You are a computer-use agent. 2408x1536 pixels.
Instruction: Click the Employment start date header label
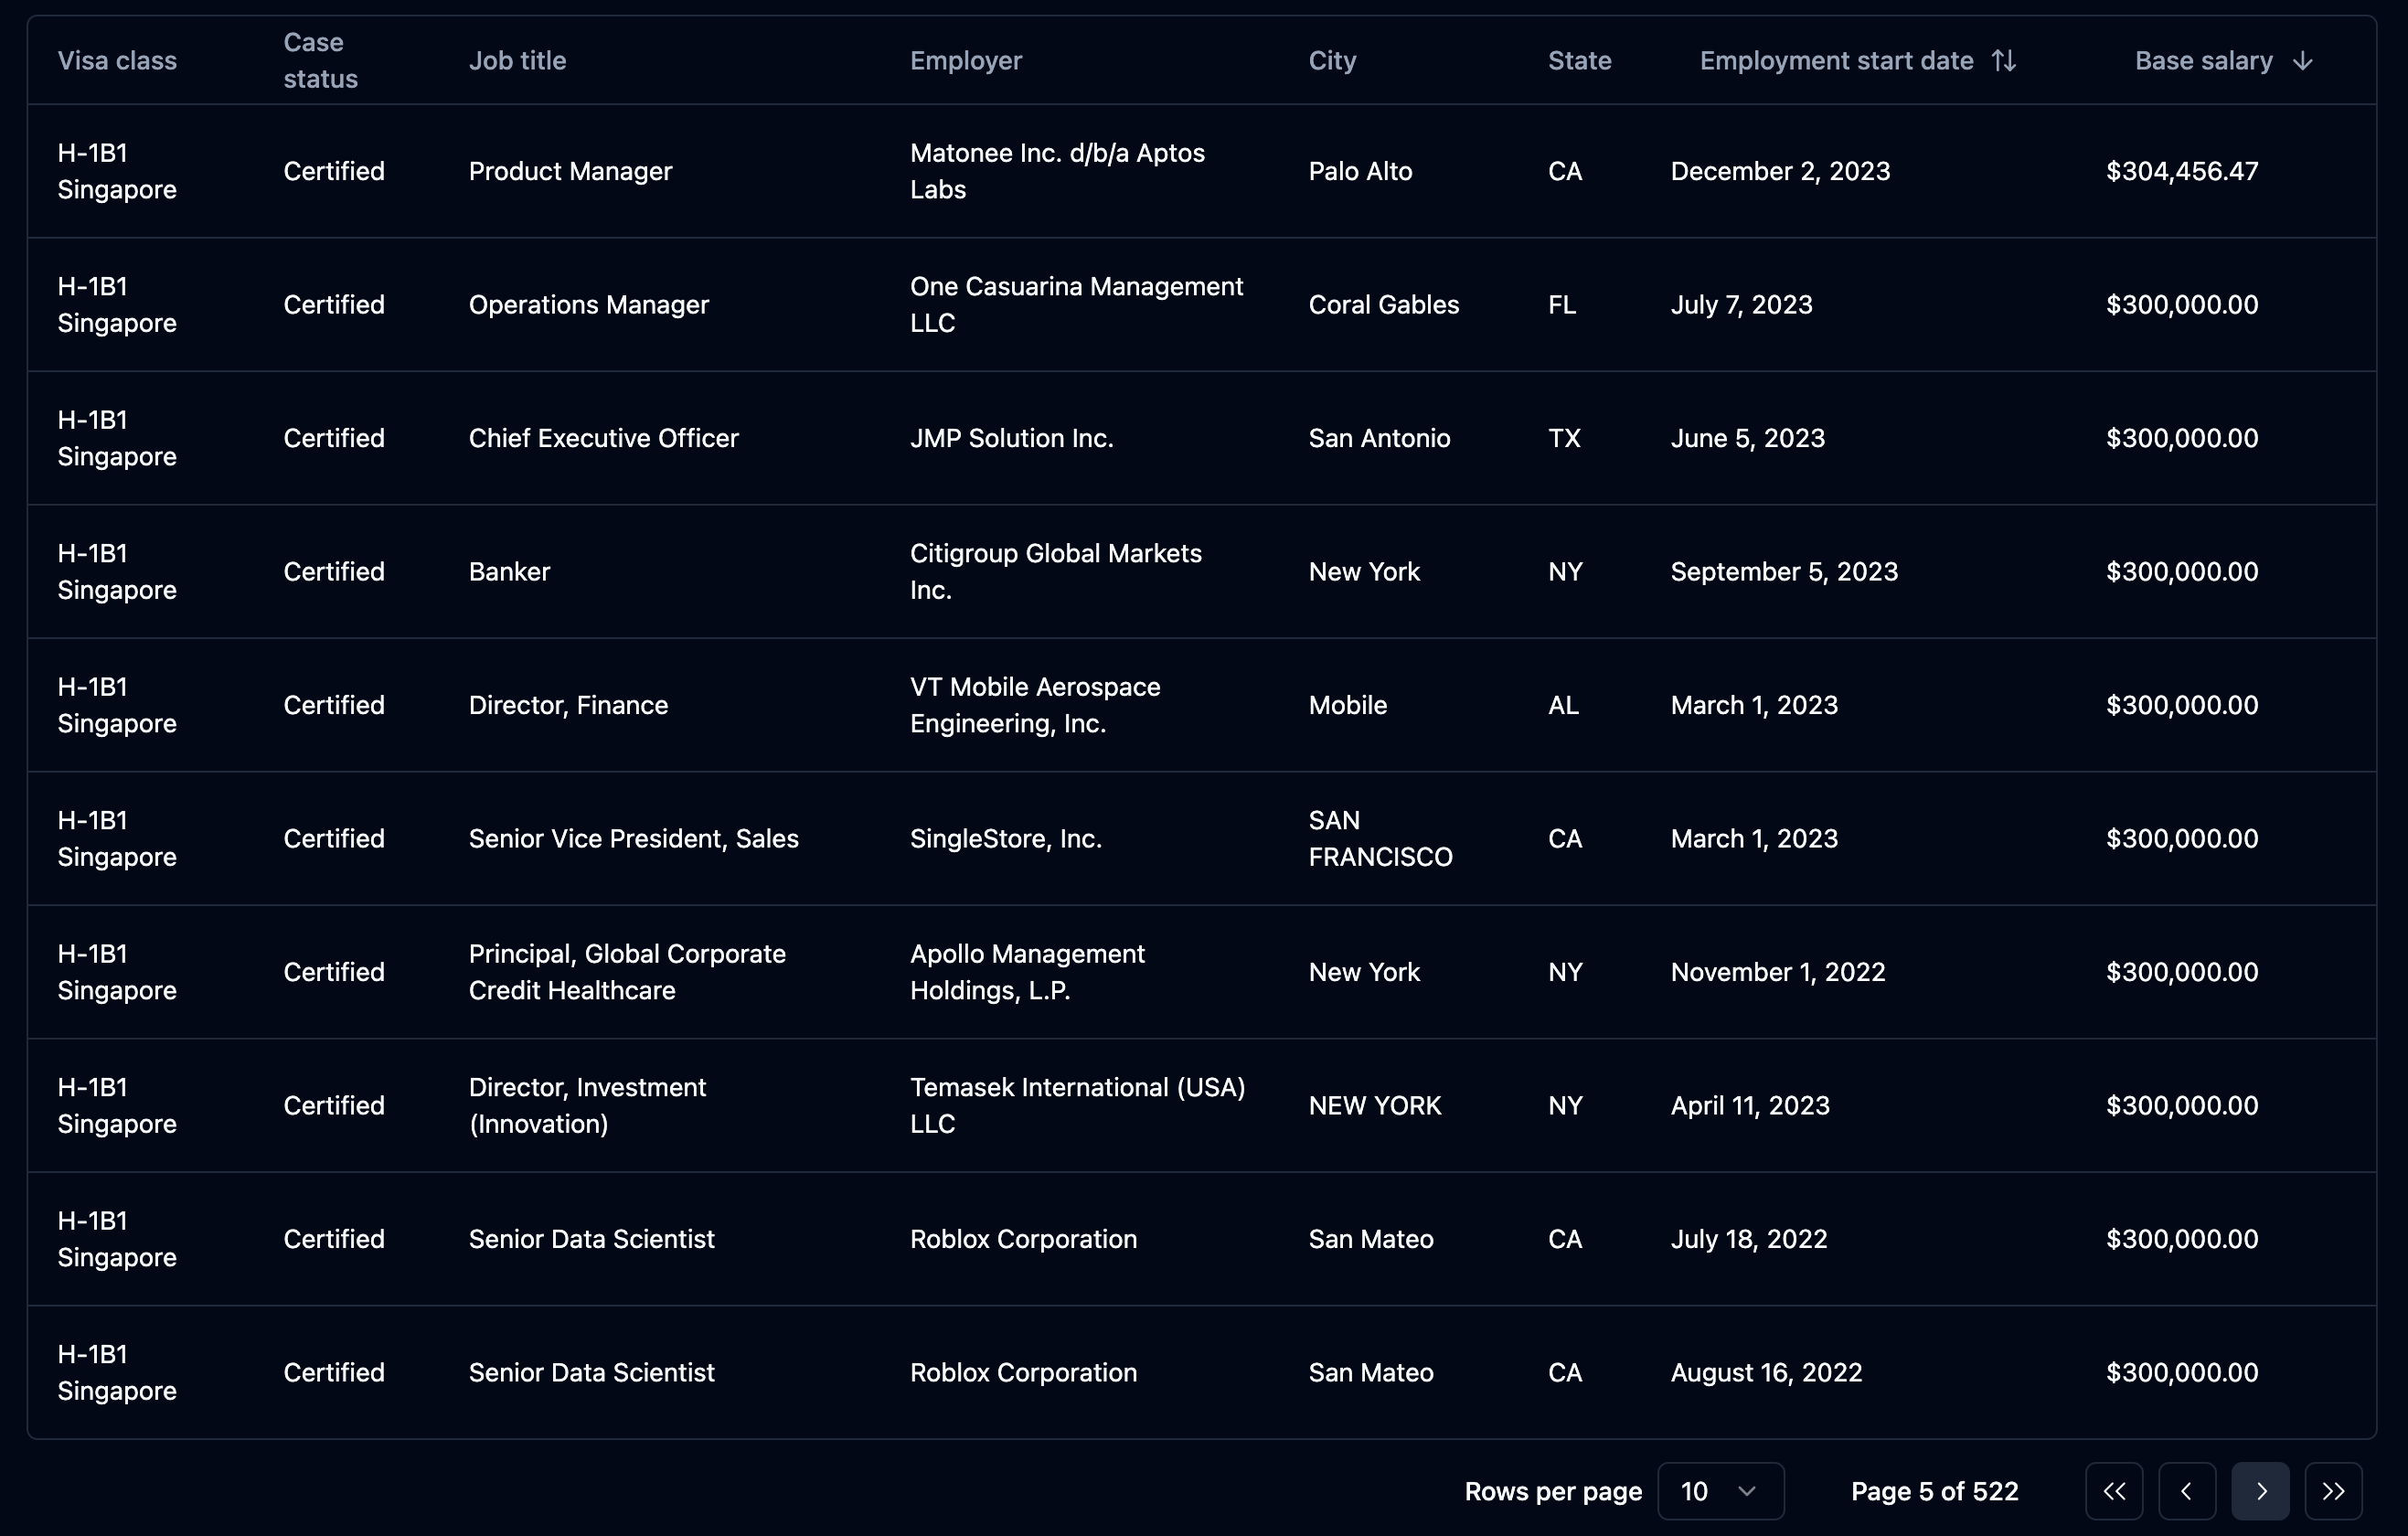coord(1836,61)
